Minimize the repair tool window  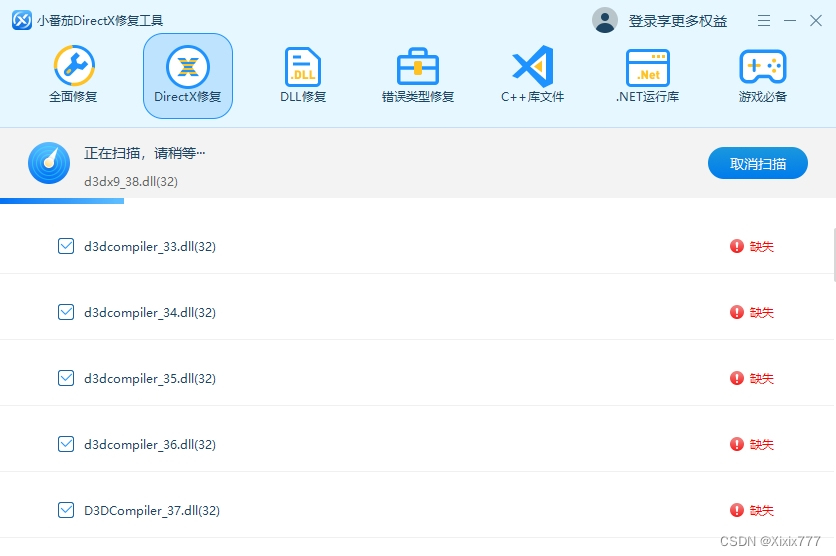pyautogui.click(x=790, y=21)
